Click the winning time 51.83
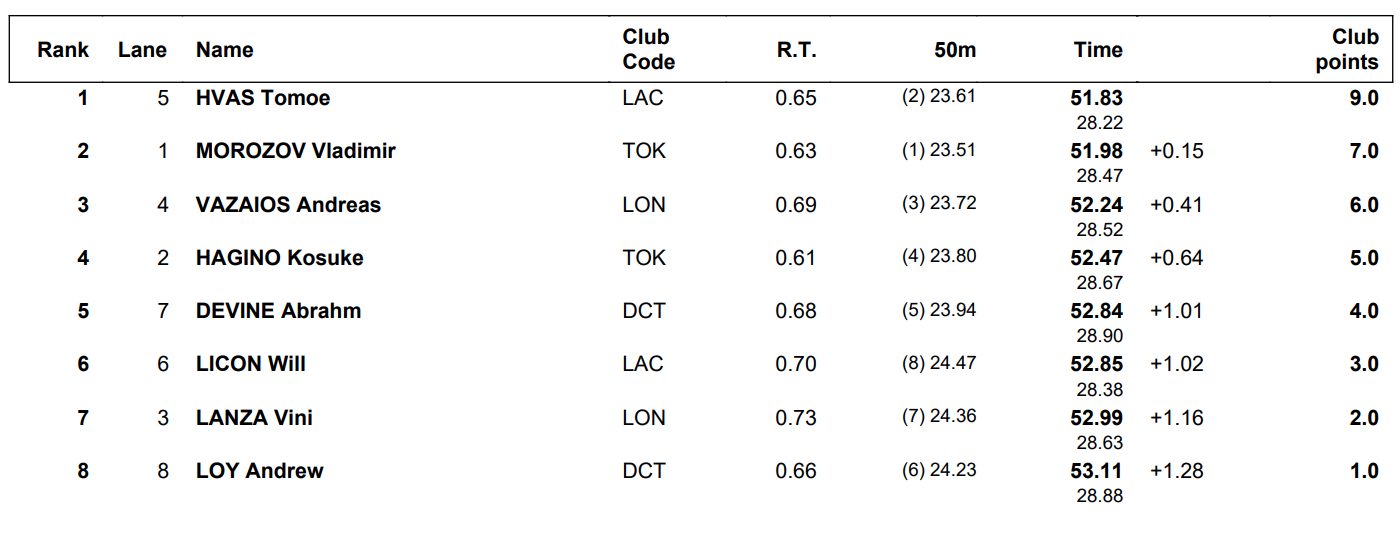Viewport: 1400px width, 540px height. (x=1096, y=98)
